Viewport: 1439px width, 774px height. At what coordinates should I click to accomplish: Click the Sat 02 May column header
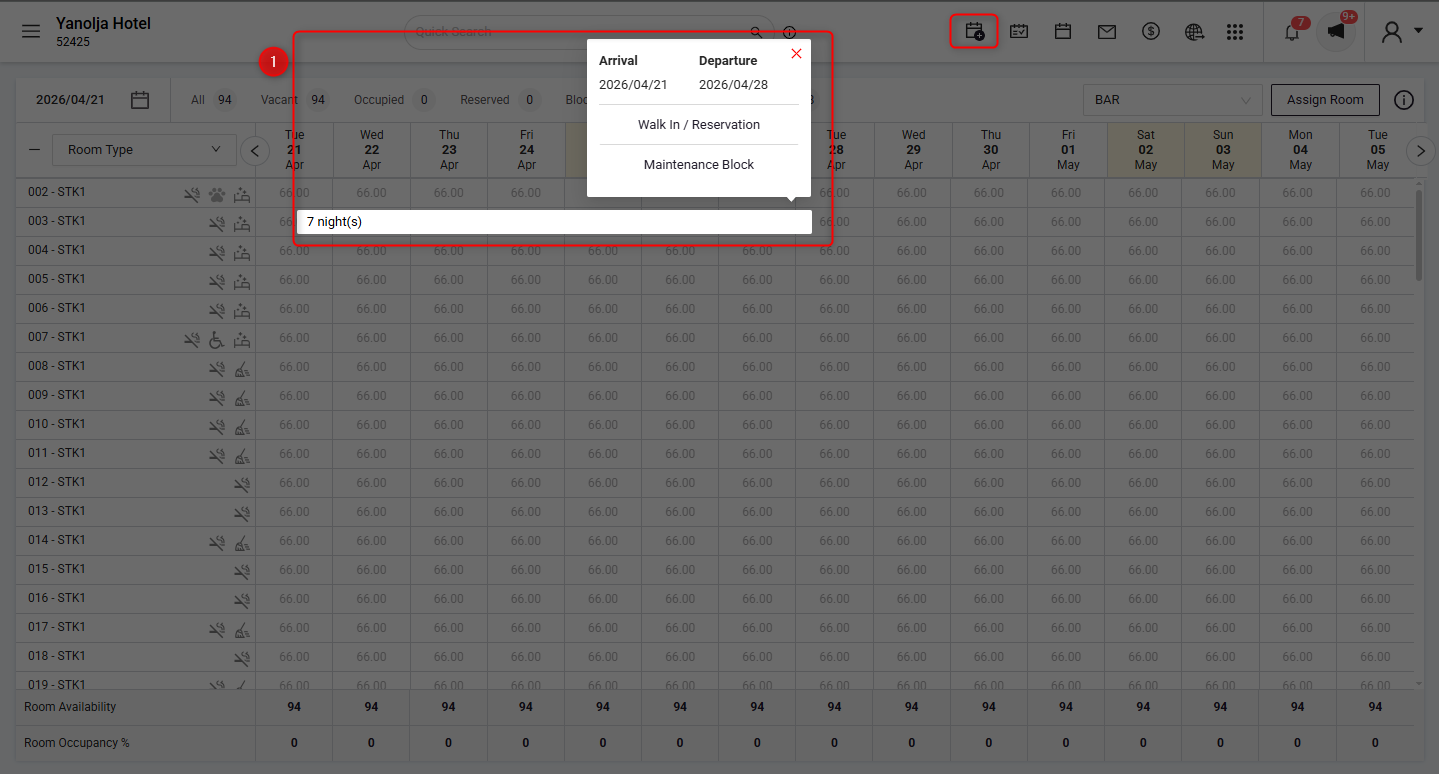(x=1146, y=150)
